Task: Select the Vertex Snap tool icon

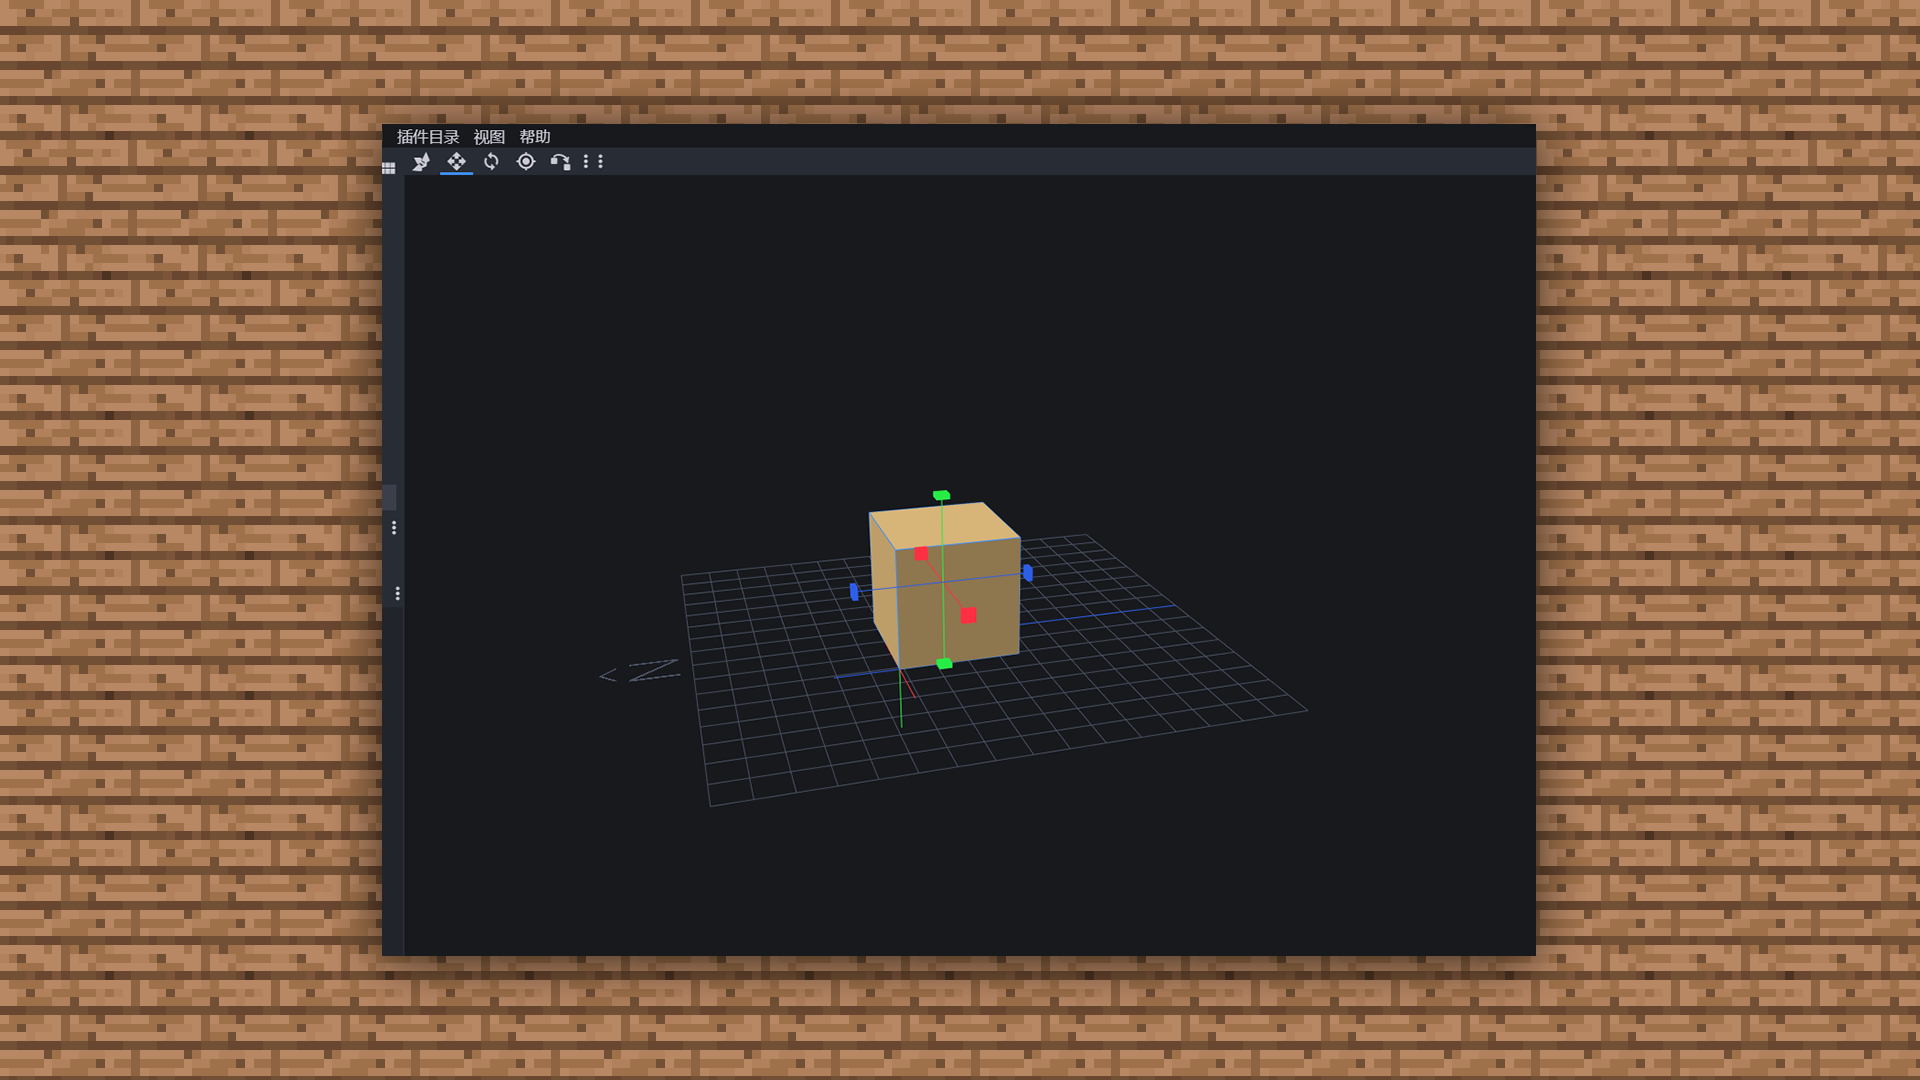Action: [560, 162]
